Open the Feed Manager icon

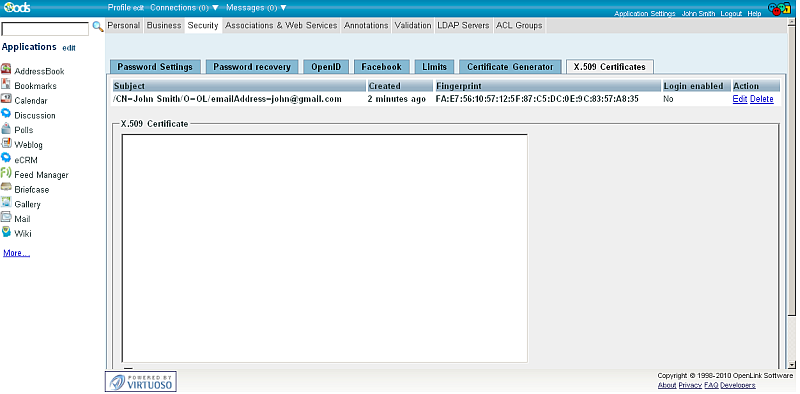tap(6, 173)
